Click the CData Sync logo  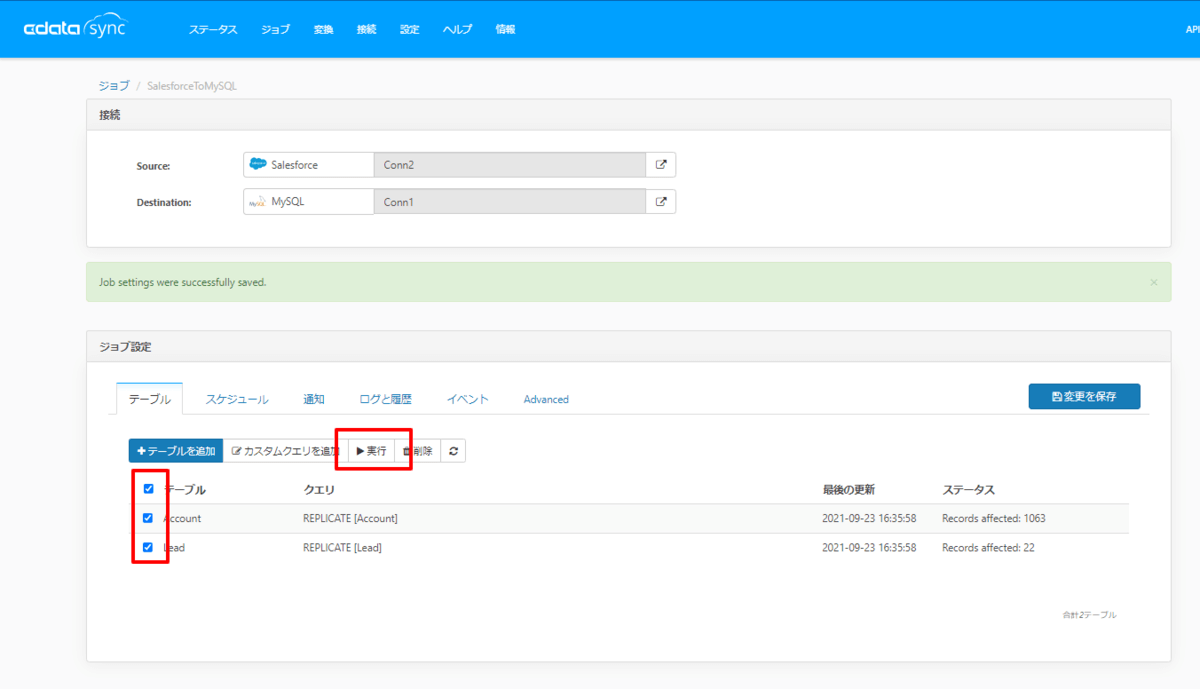pyautogui.click(x=76, y=28)
